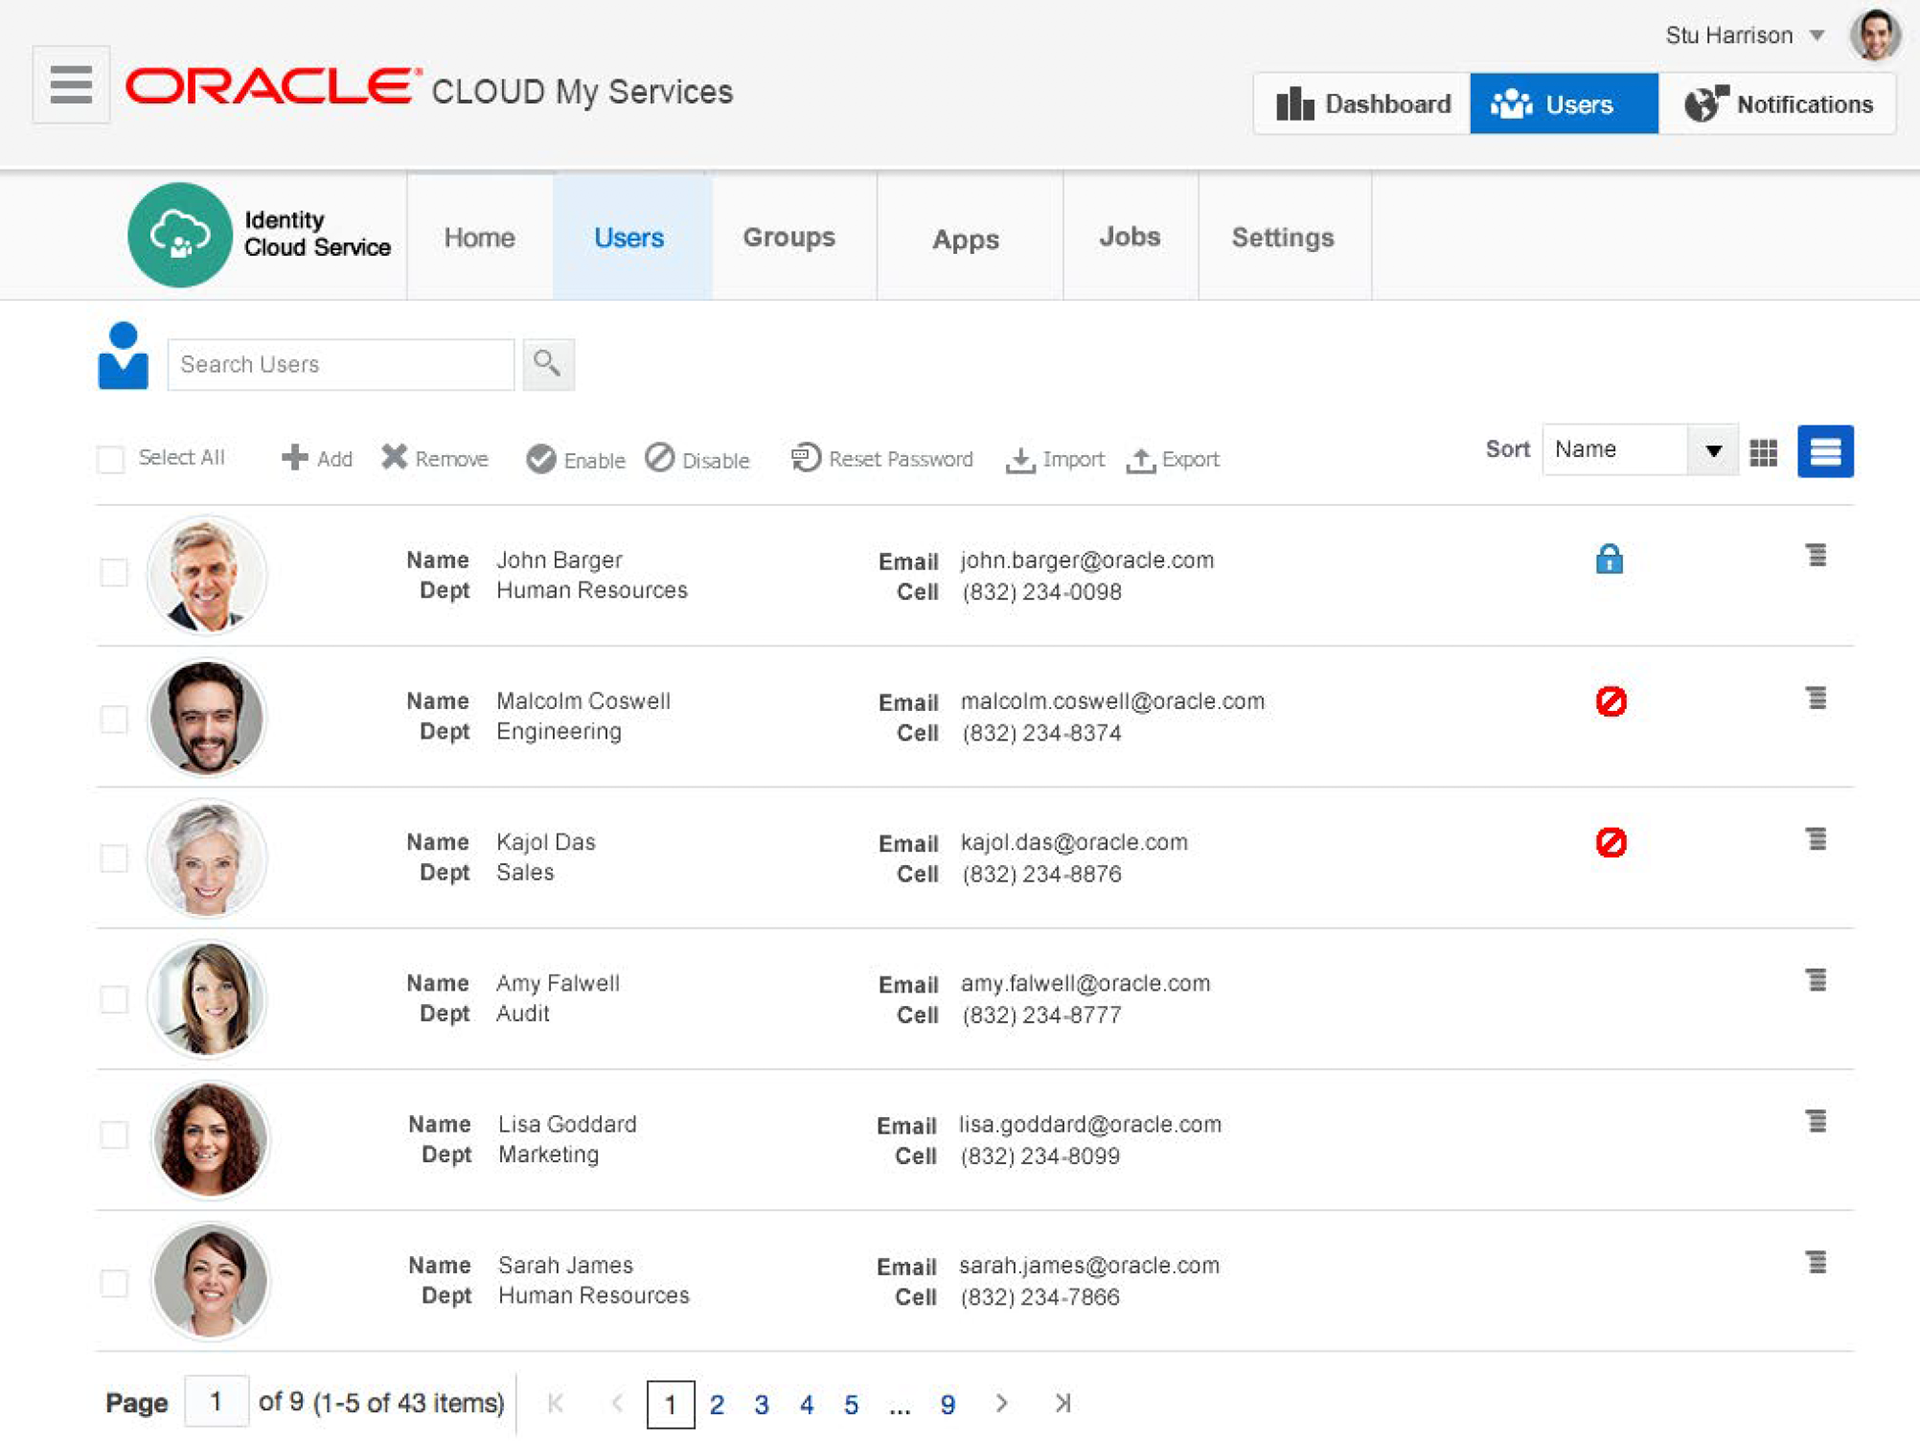Expand Stu Harrison account menu arrow
Viewport: 1920px width, 1441px height.
point(1817,36)
